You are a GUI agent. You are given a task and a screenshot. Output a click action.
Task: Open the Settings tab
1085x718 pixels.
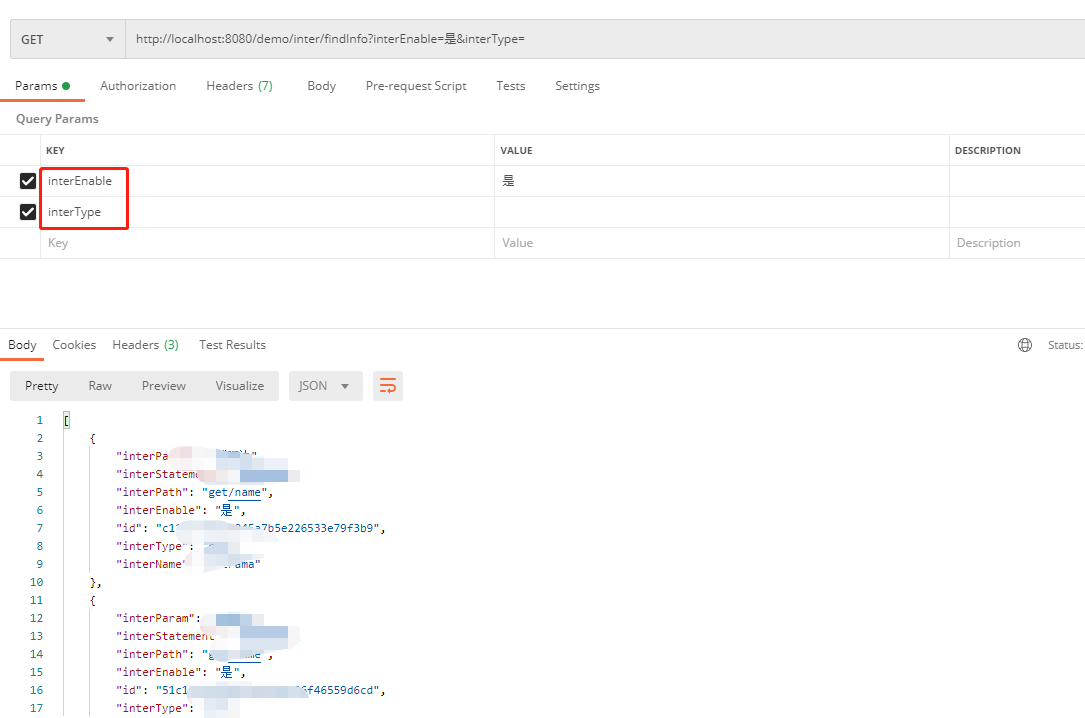tap(577, 86)
